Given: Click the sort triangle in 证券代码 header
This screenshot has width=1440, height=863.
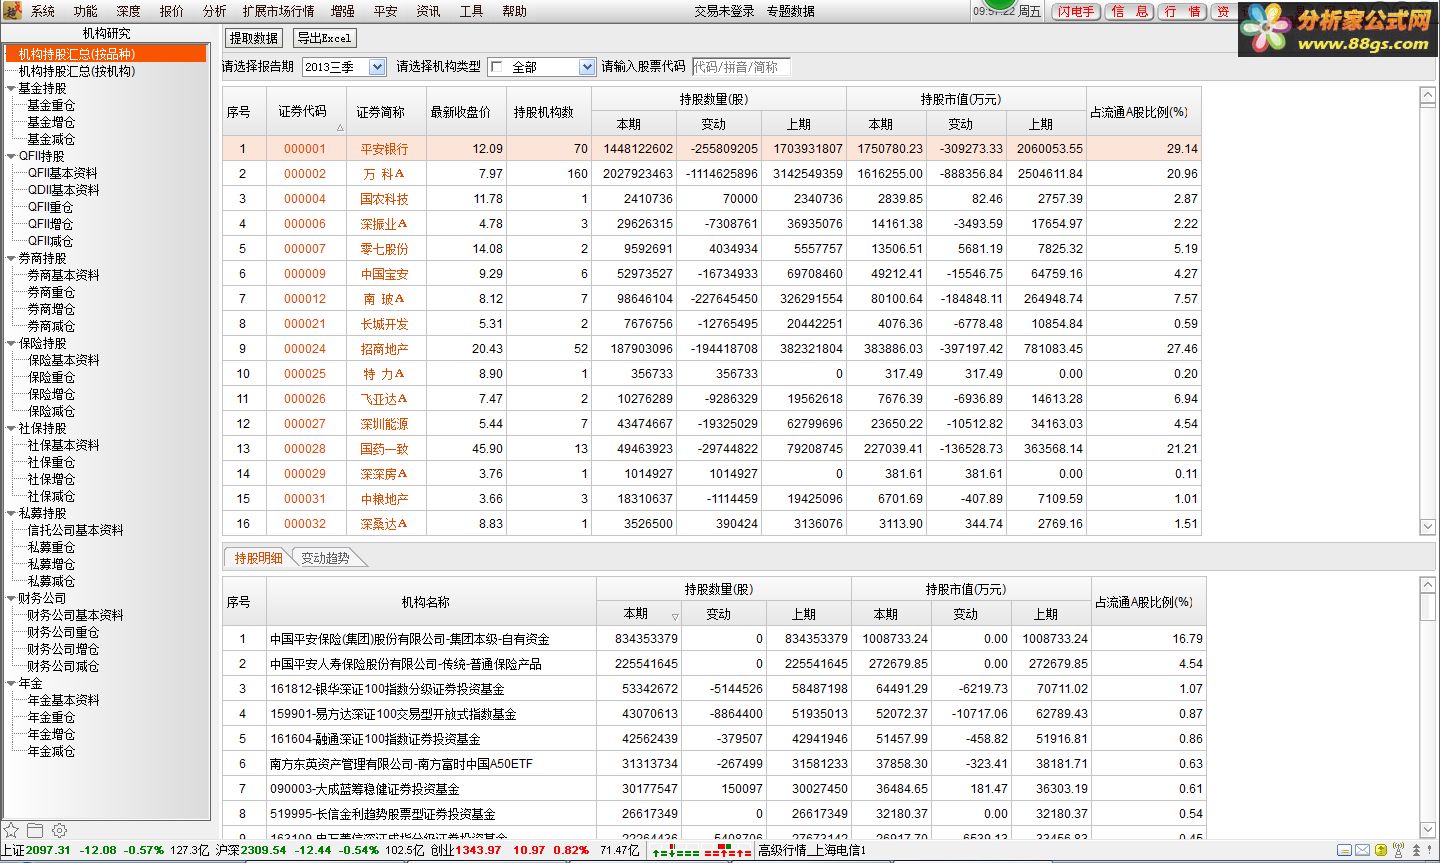Looking at the screenshot, I should [340, 128].
